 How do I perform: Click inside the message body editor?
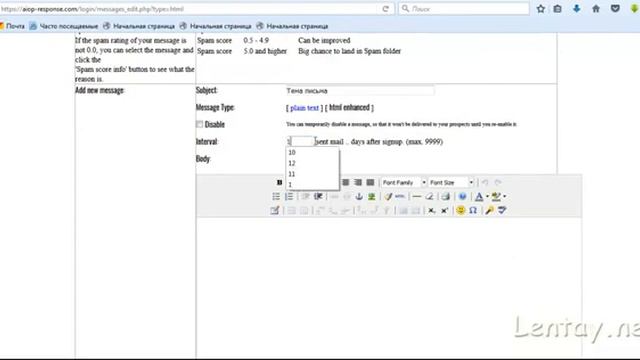click(389, 288)
